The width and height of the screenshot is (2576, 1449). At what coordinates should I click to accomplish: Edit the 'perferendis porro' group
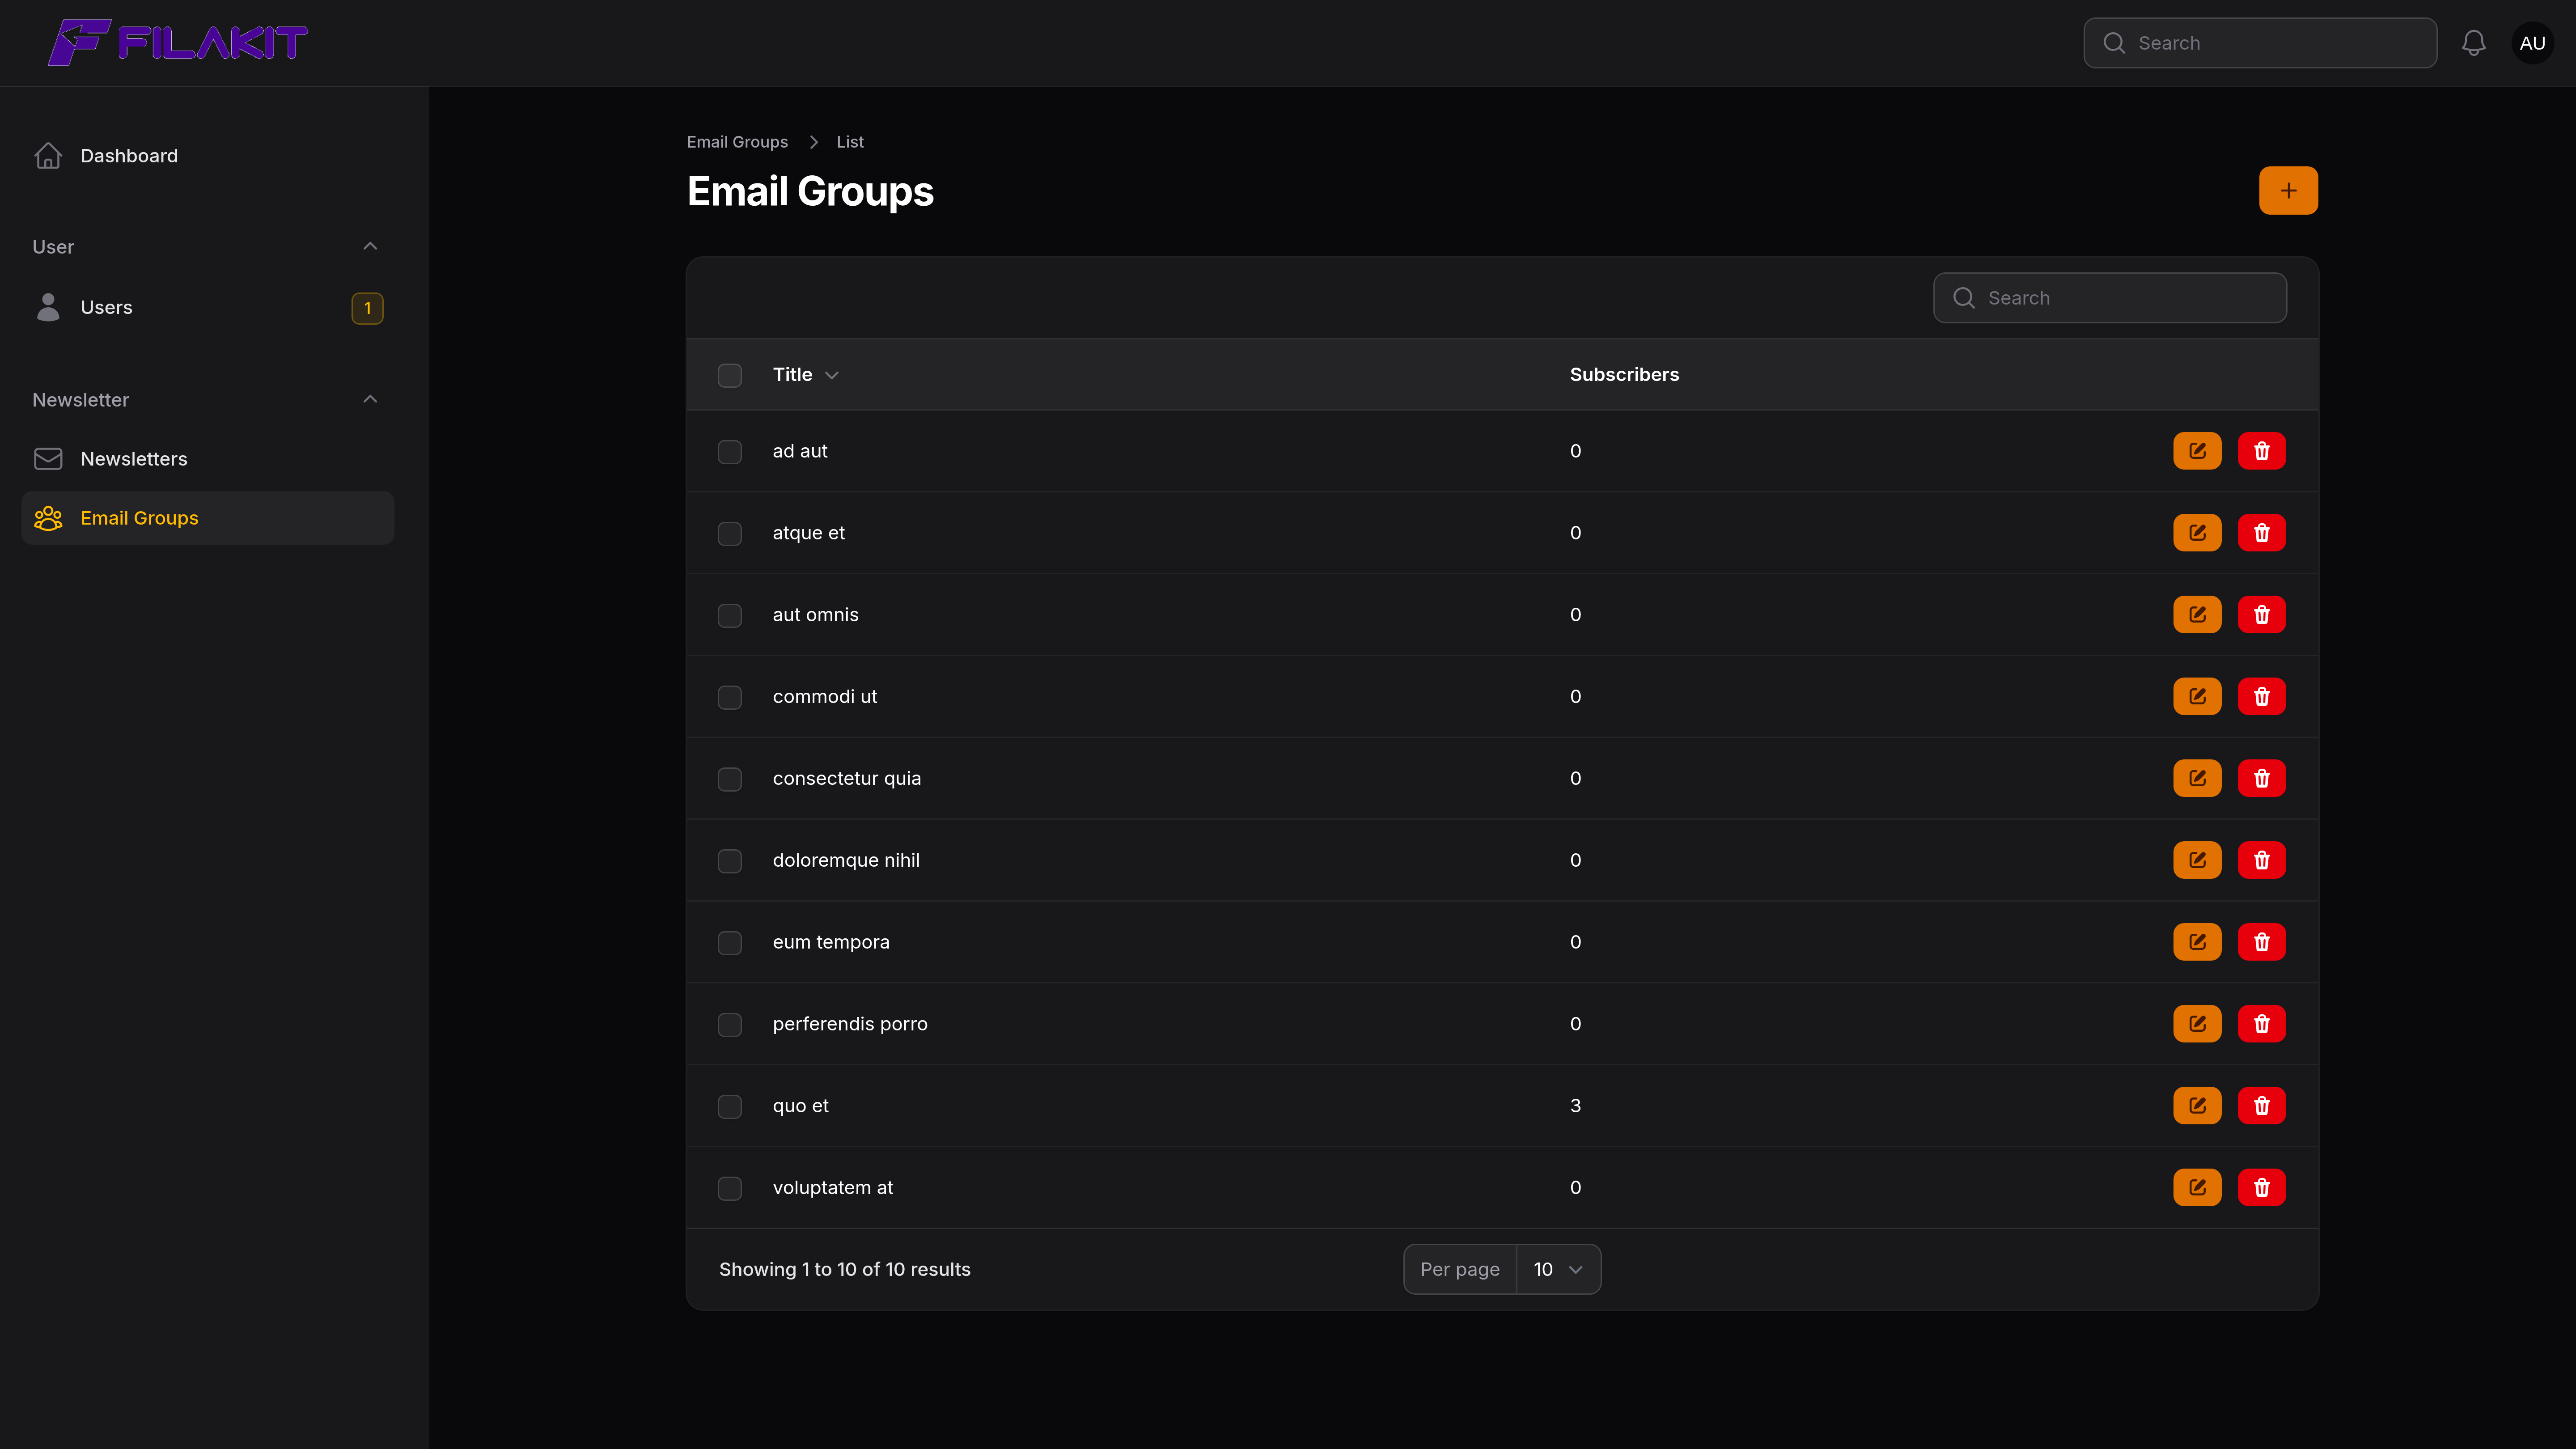tap(2197, 1024)
